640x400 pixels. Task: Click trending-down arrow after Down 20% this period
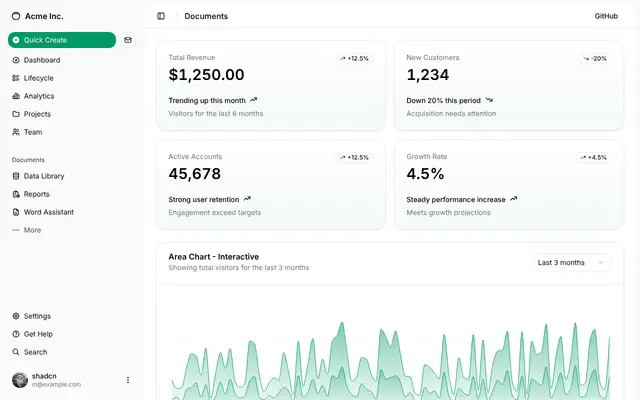489,100
